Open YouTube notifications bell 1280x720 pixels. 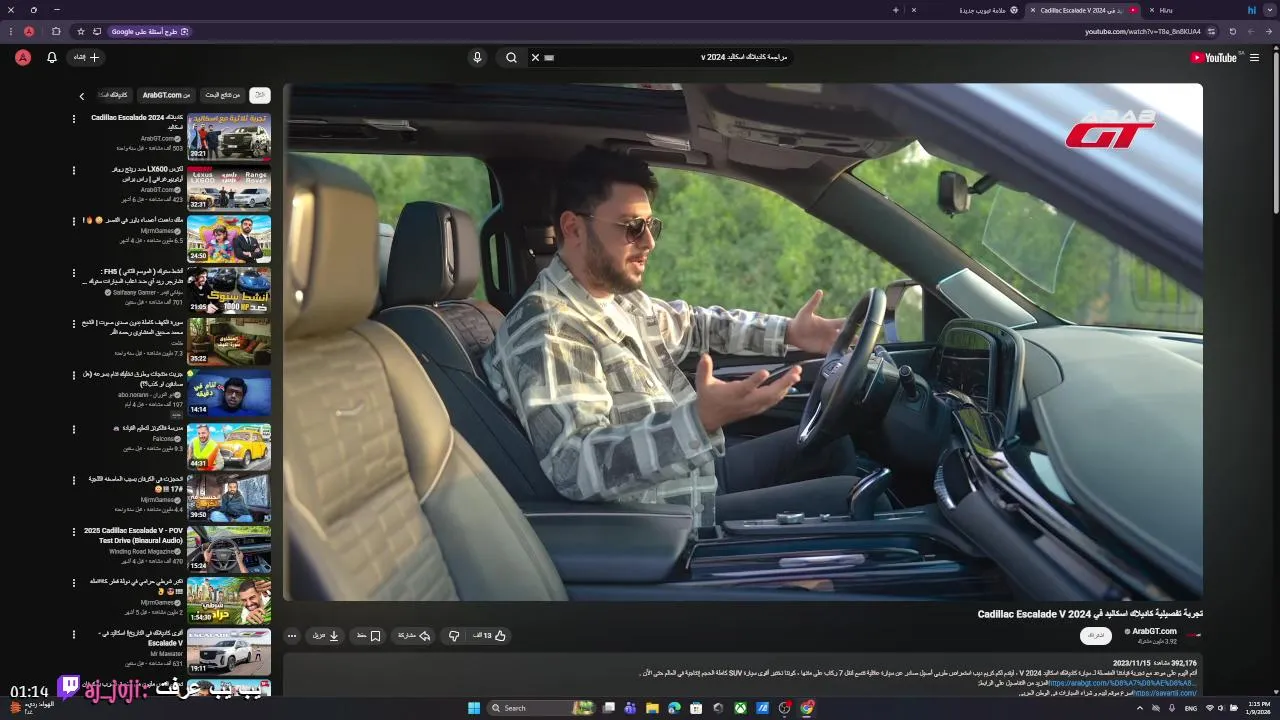coord(52,58)
